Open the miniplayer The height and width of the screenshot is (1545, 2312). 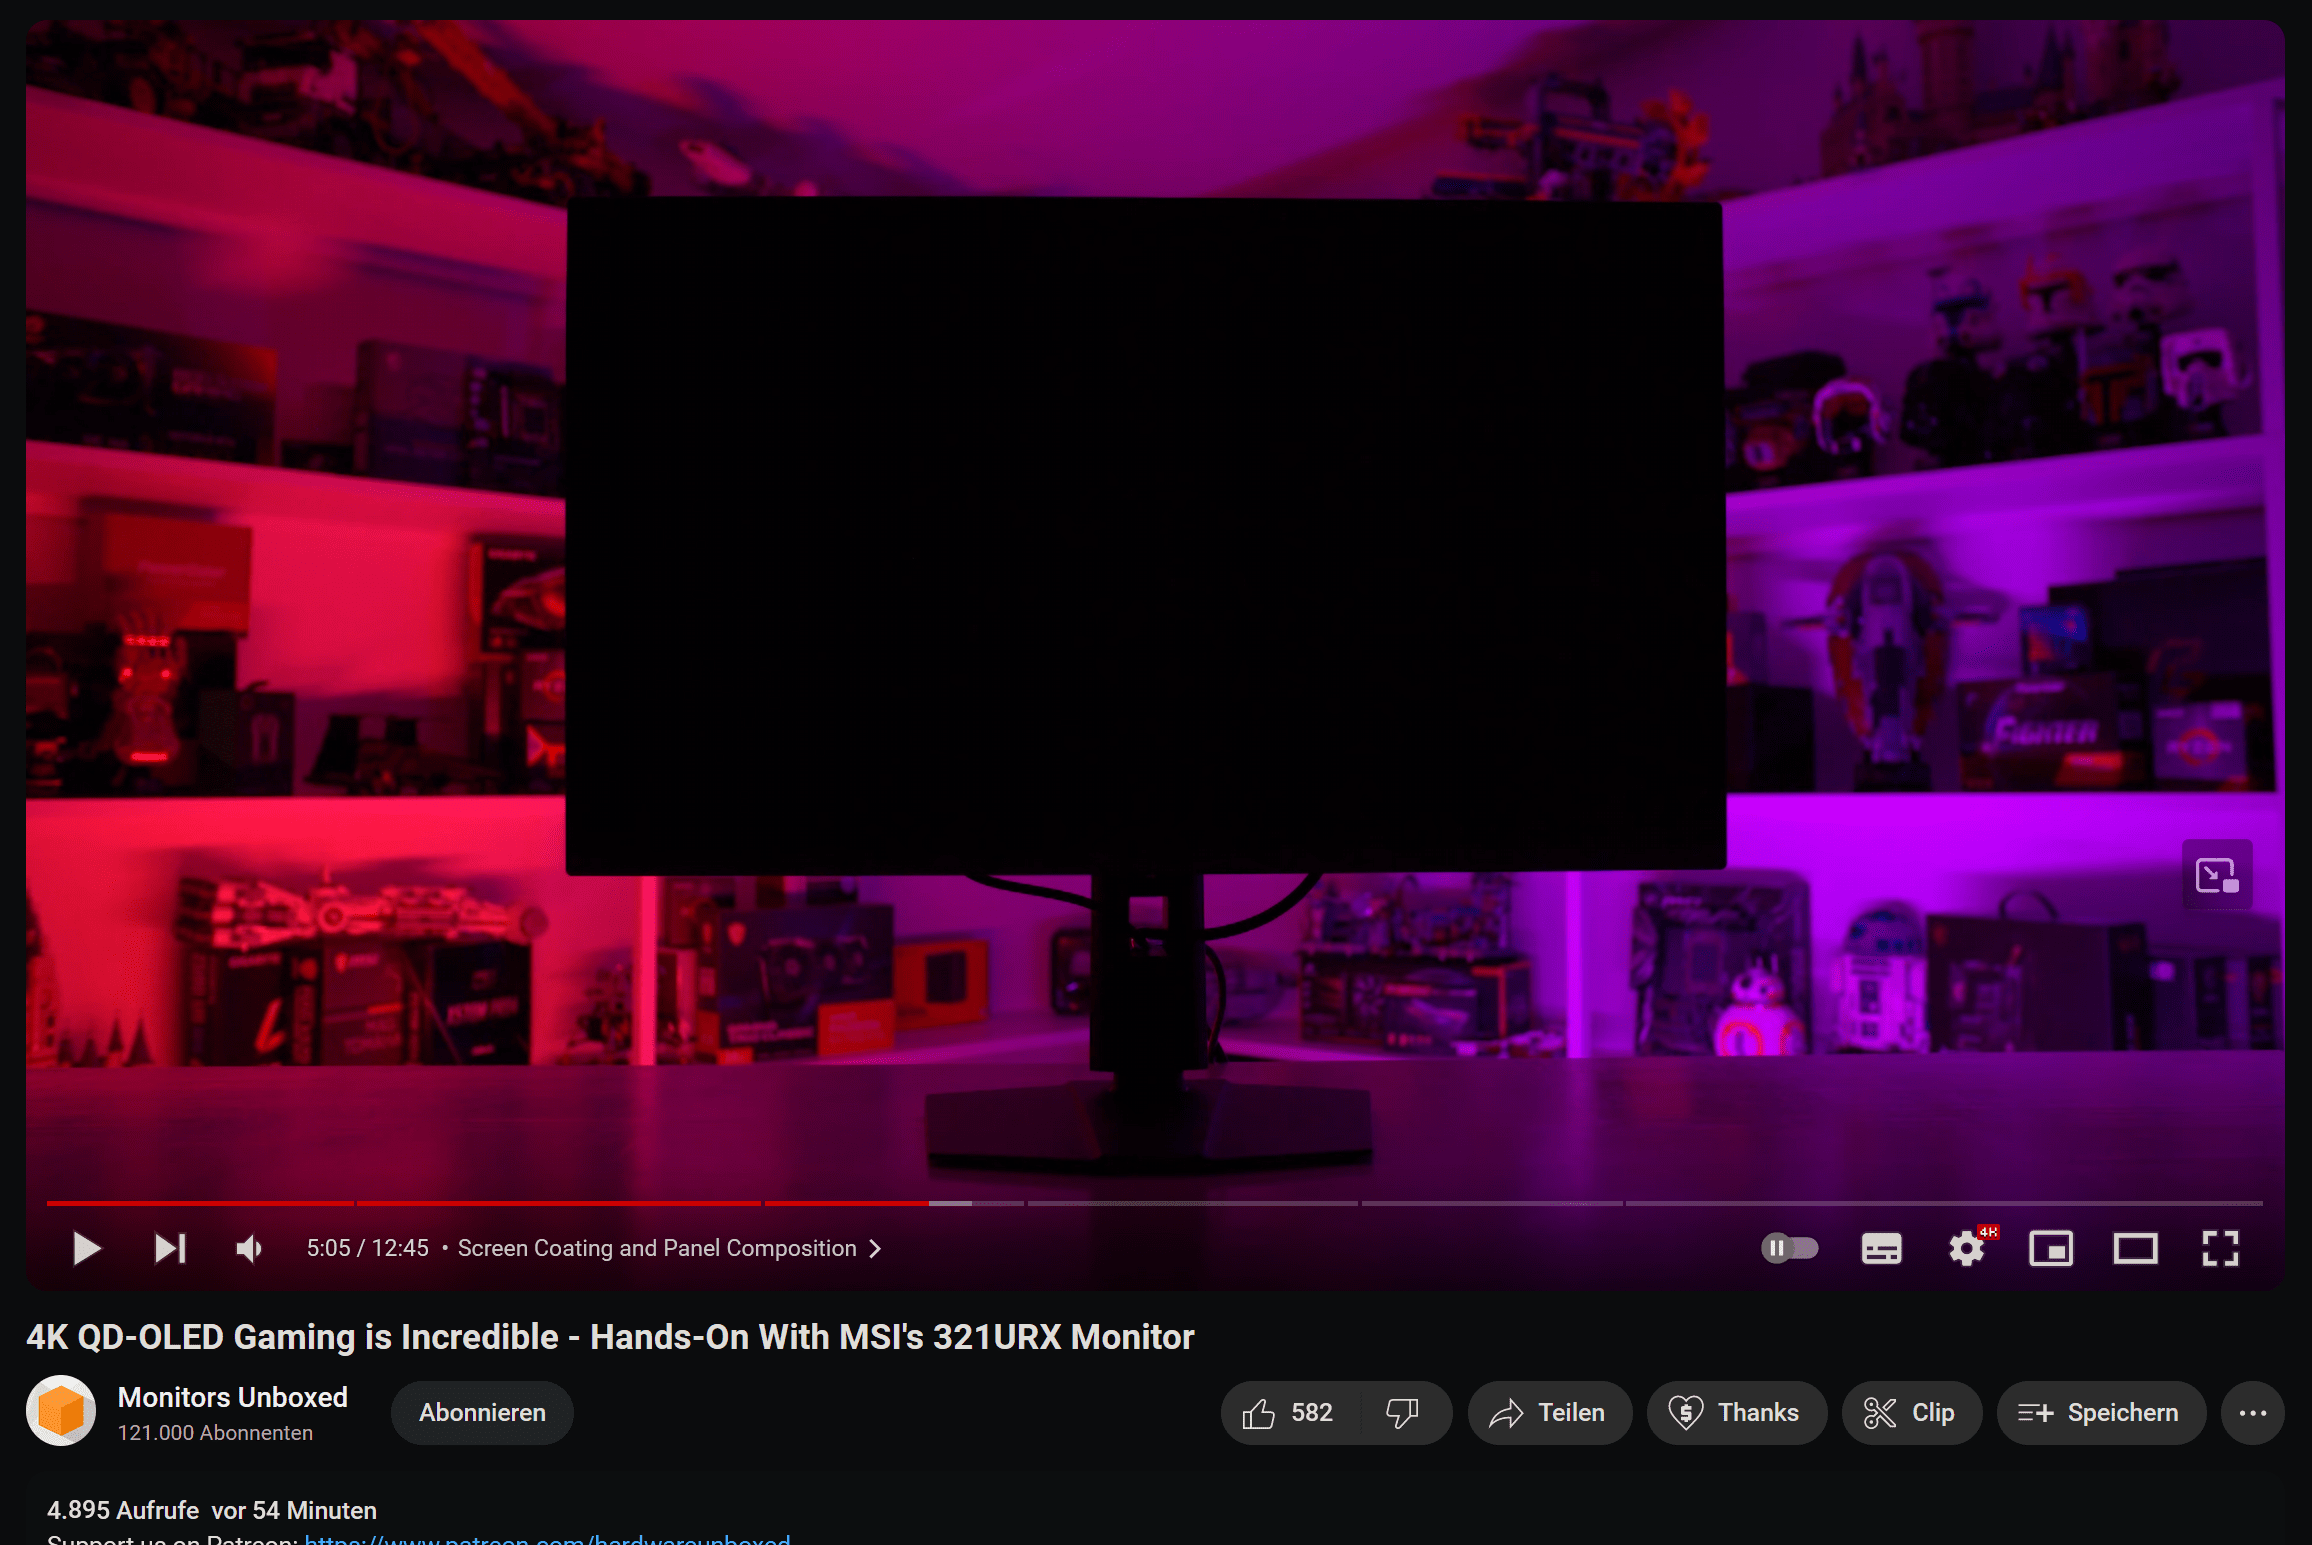point(2051,1248)
